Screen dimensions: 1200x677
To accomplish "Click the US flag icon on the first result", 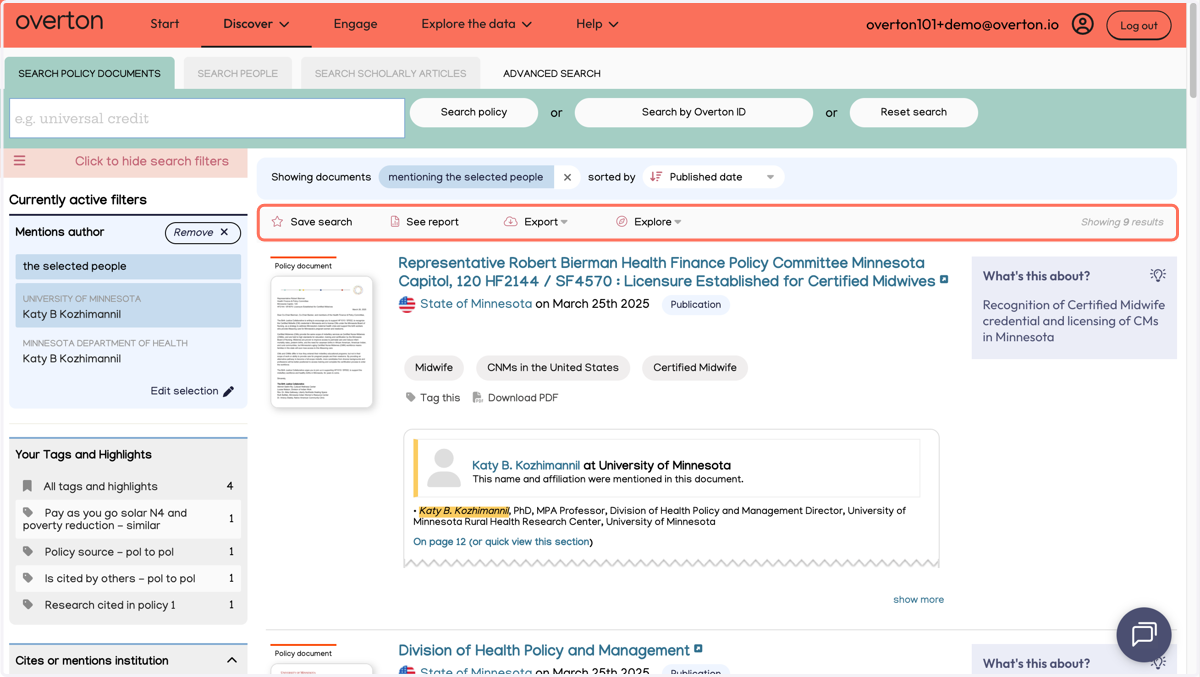I will click(407, 304).
